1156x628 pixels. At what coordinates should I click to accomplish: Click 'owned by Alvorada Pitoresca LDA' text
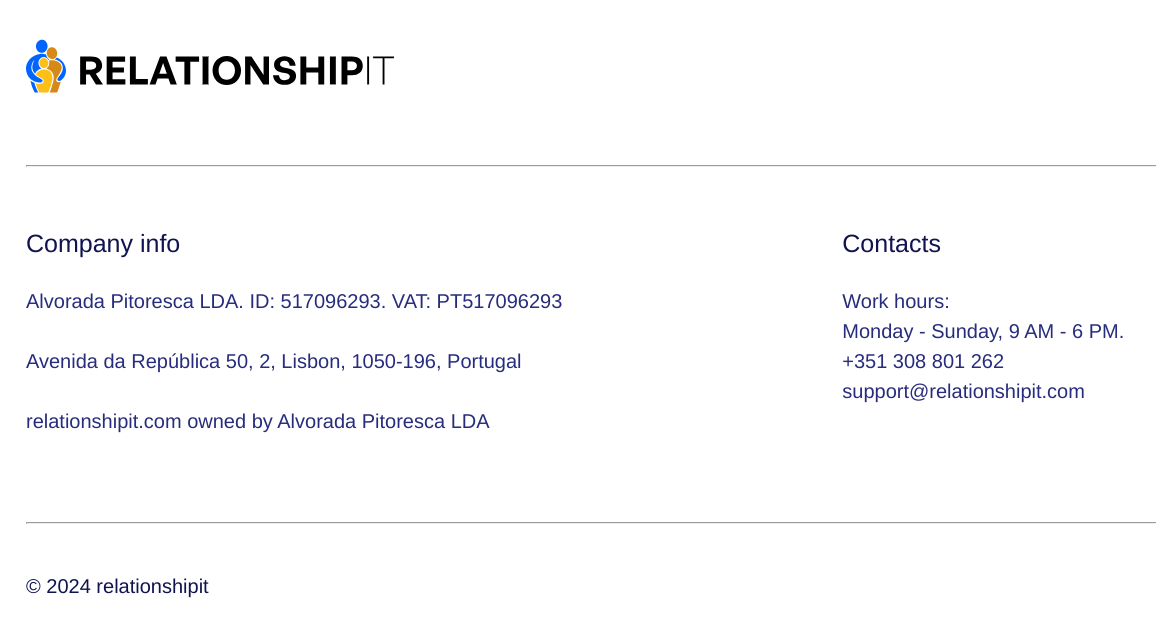click(338, 422)
